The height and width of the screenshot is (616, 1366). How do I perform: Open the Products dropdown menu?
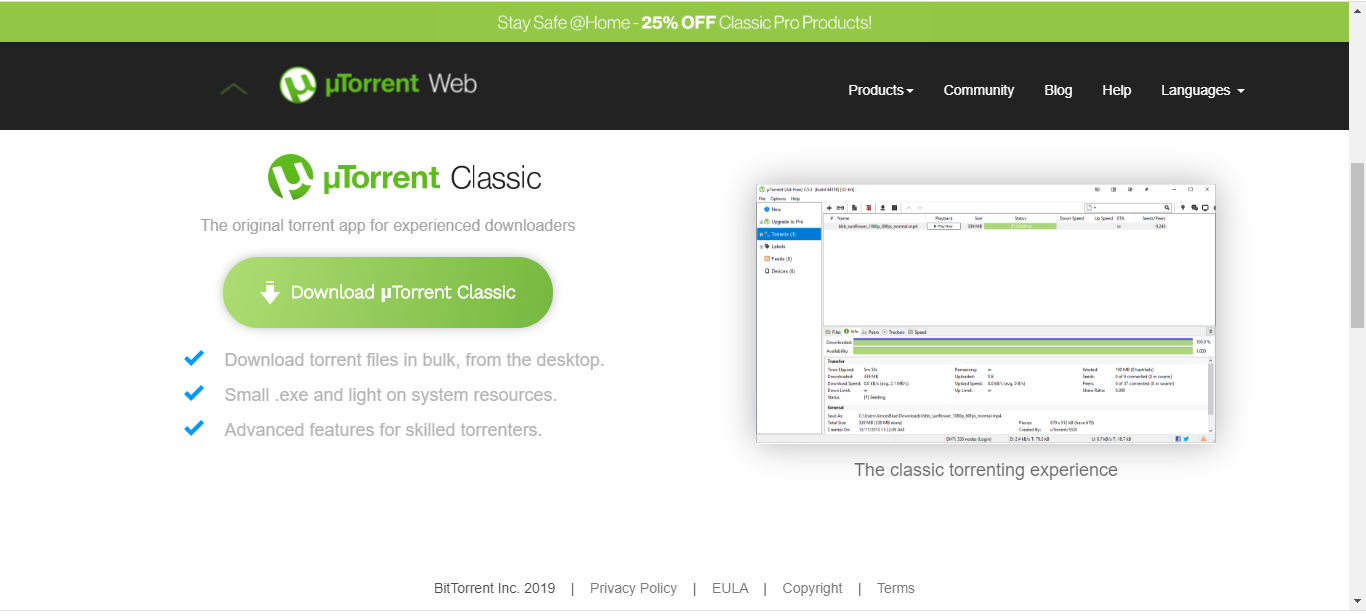(881, 90)
